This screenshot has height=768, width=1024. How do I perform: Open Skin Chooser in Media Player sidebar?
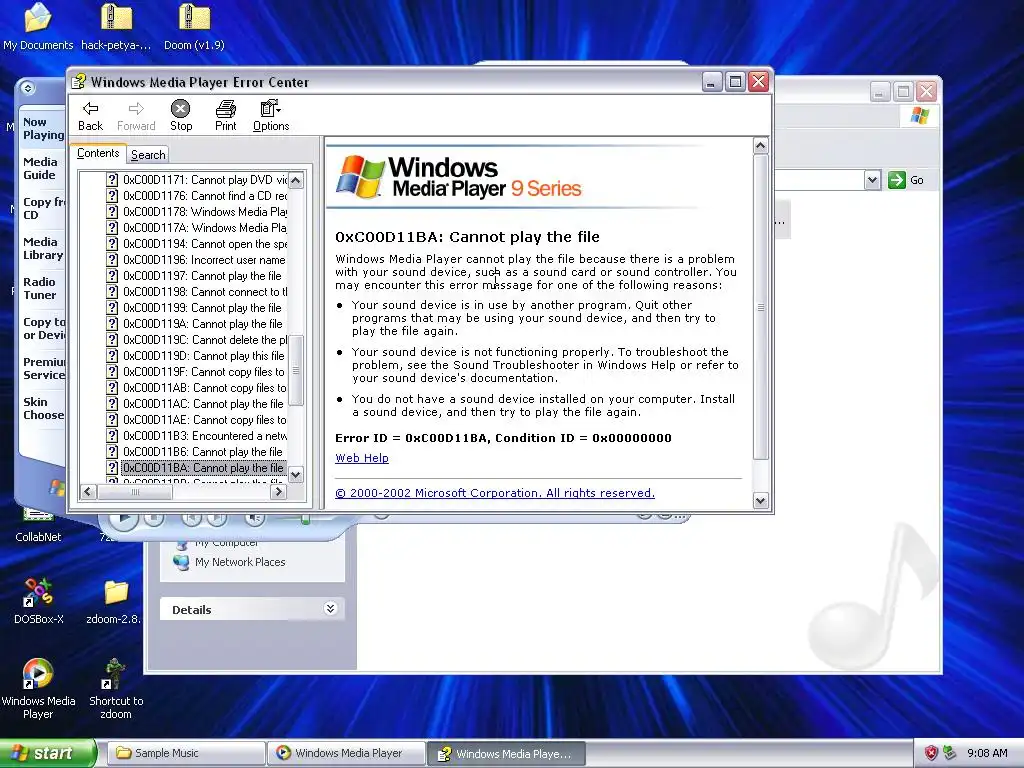point(43,408)
